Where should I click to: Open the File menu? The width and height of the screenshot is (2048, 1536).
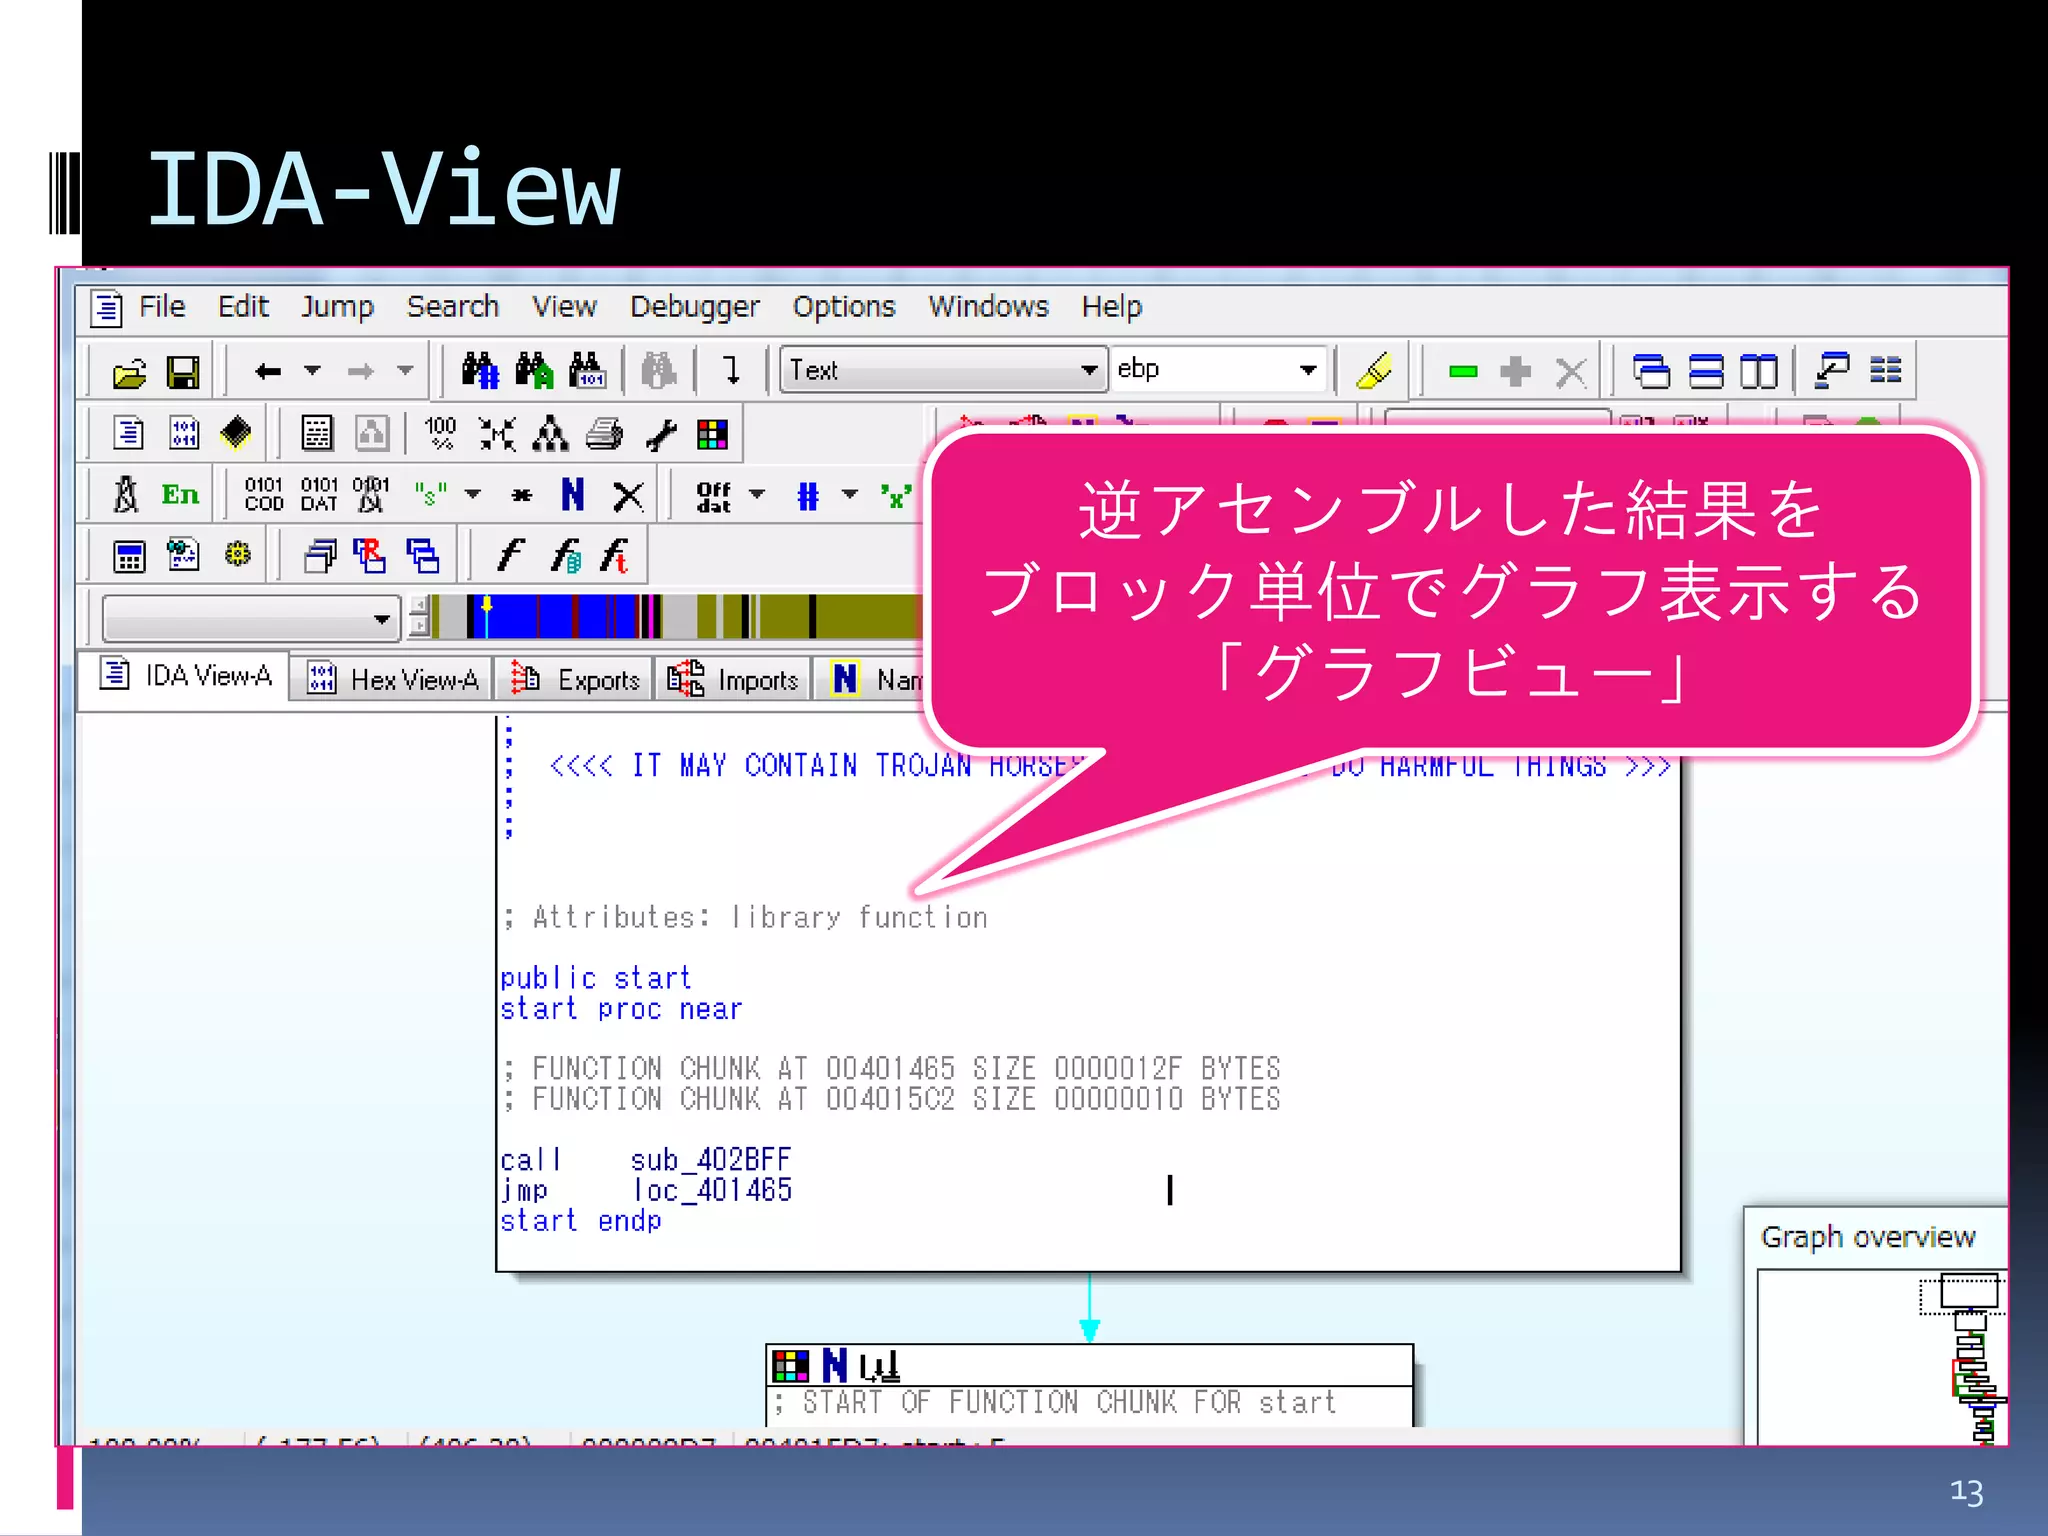click(x=162, y=306)
